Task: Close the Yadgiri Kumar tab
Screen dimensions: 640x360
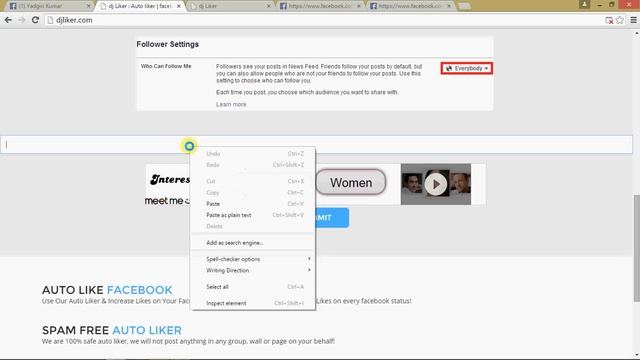Action: point(89,6)
